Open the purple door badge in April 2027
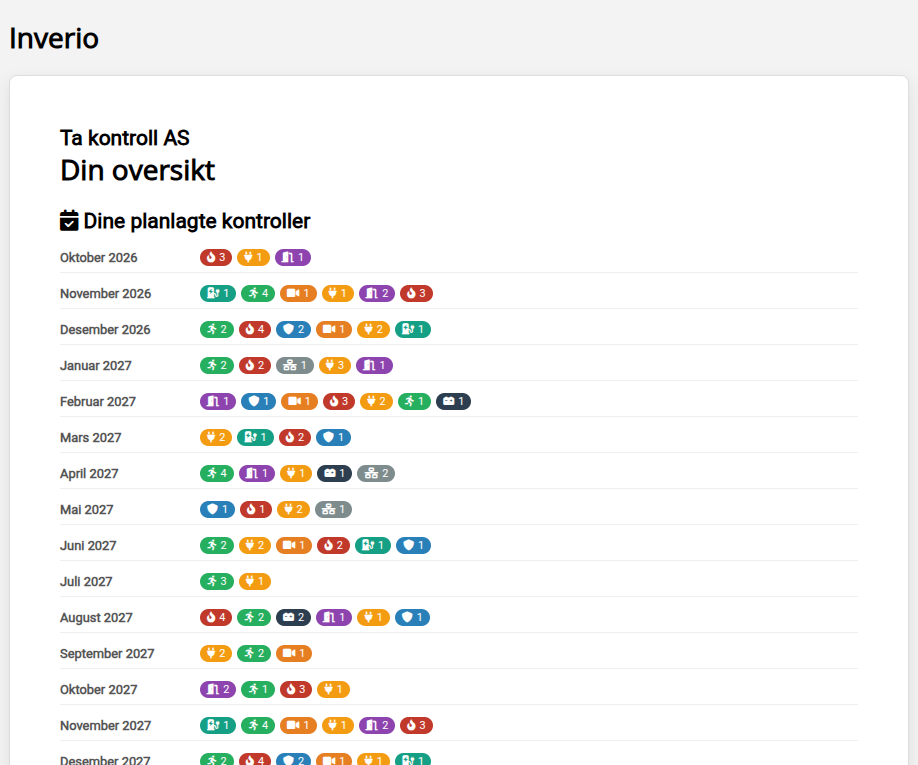The height and width of the screenshot is (765, 918). [x=256, y=474]
